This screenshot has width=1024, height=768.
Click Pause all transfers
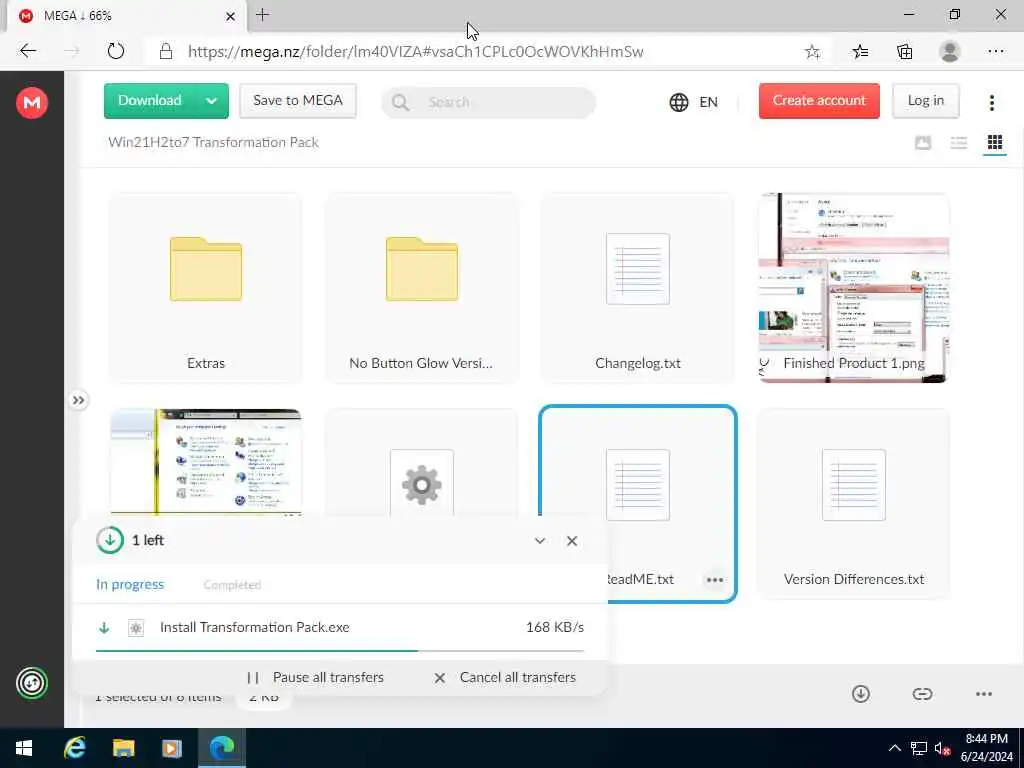(x=316, y=677)
